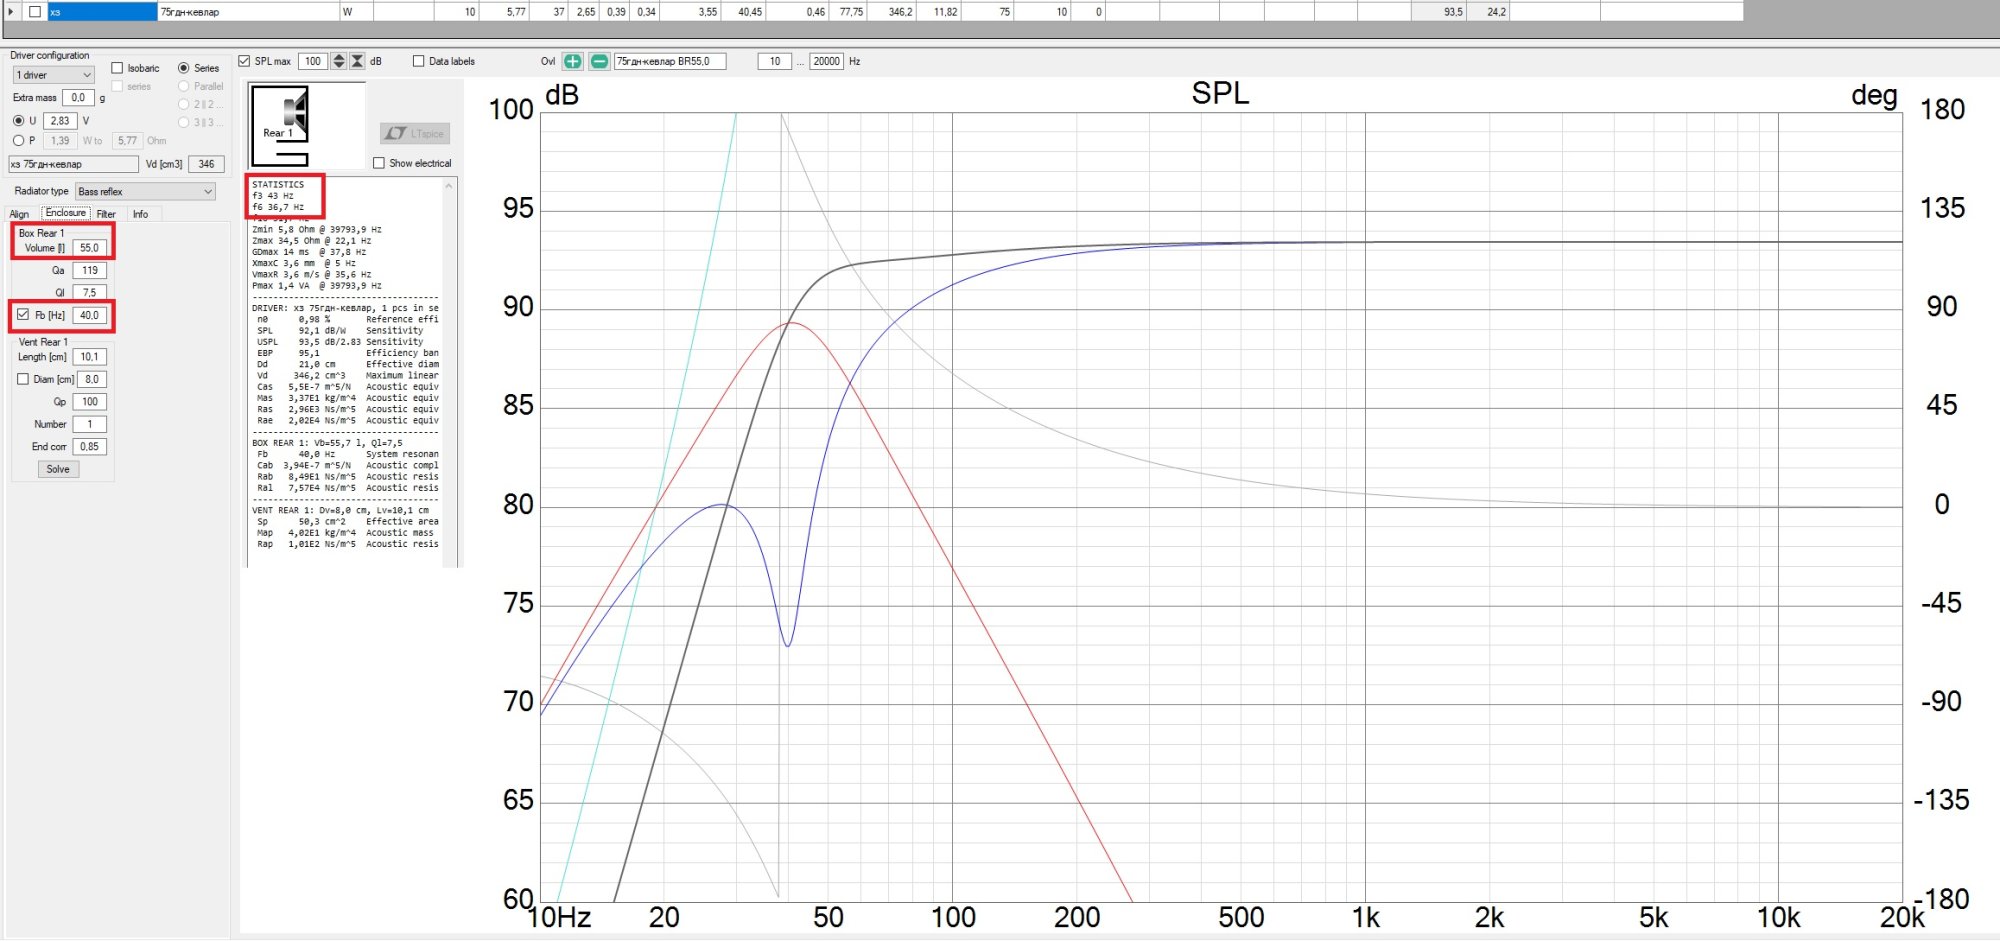This screenshot has height=941, width=2000.
Task: Click the SPL max 100 value field
Action: point(313,61)
